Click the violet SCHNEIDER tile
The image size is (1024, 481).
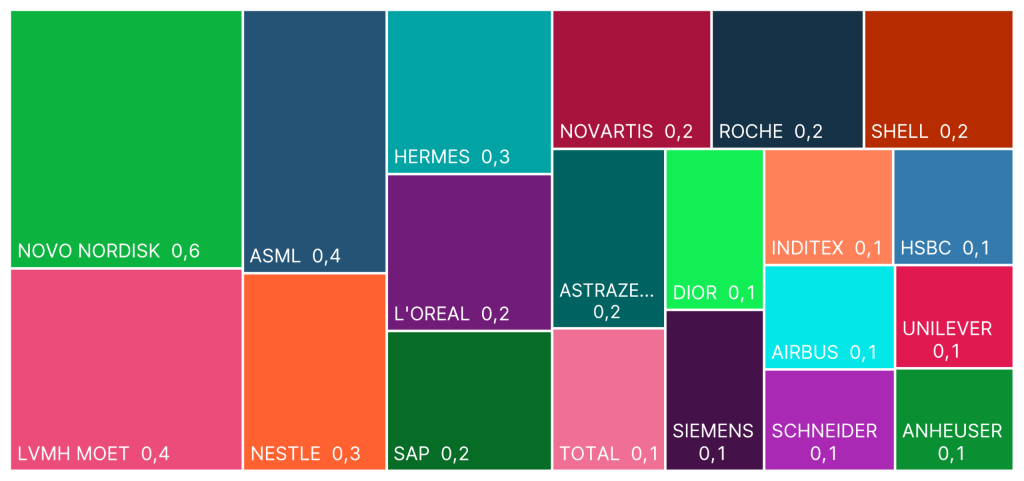[x=828, y=420]
